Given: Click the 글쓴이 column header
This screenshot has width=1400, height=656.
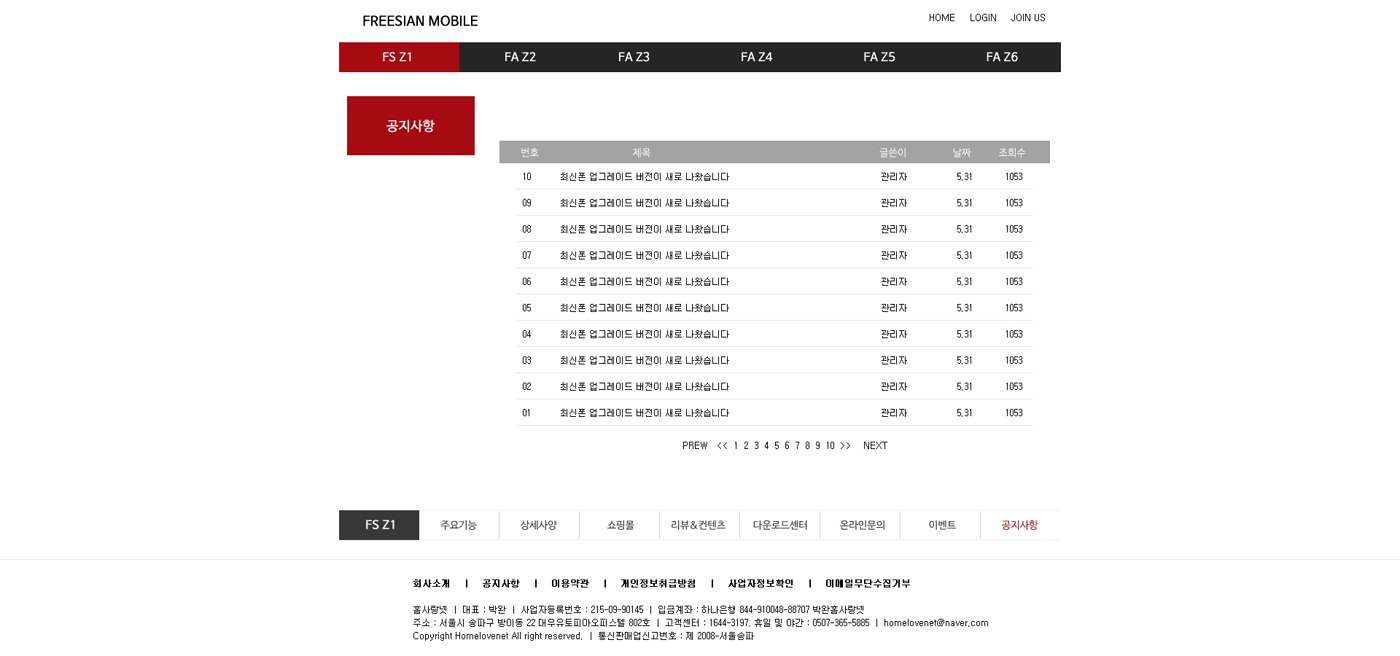Looking at the screenshot, I should point(893,152).
